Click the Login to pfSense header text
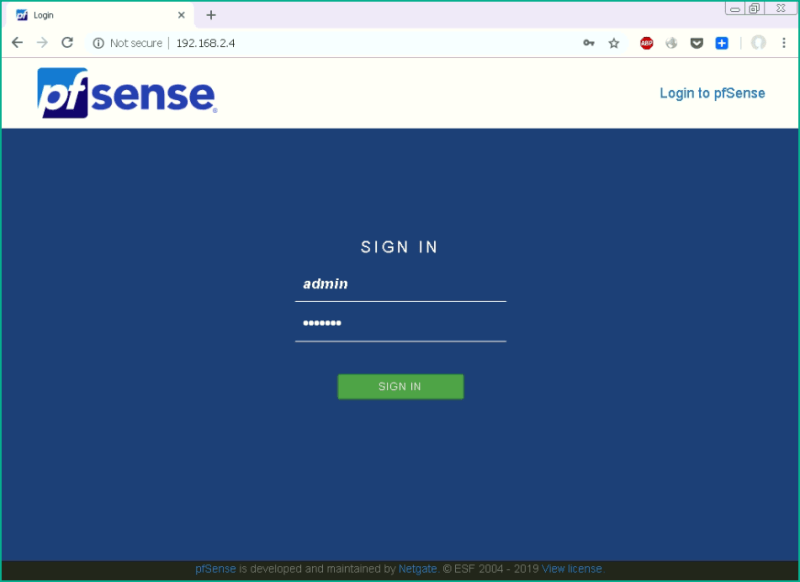Image resolution: width=800 pixels, height=582 pixels. click(712, 93)
